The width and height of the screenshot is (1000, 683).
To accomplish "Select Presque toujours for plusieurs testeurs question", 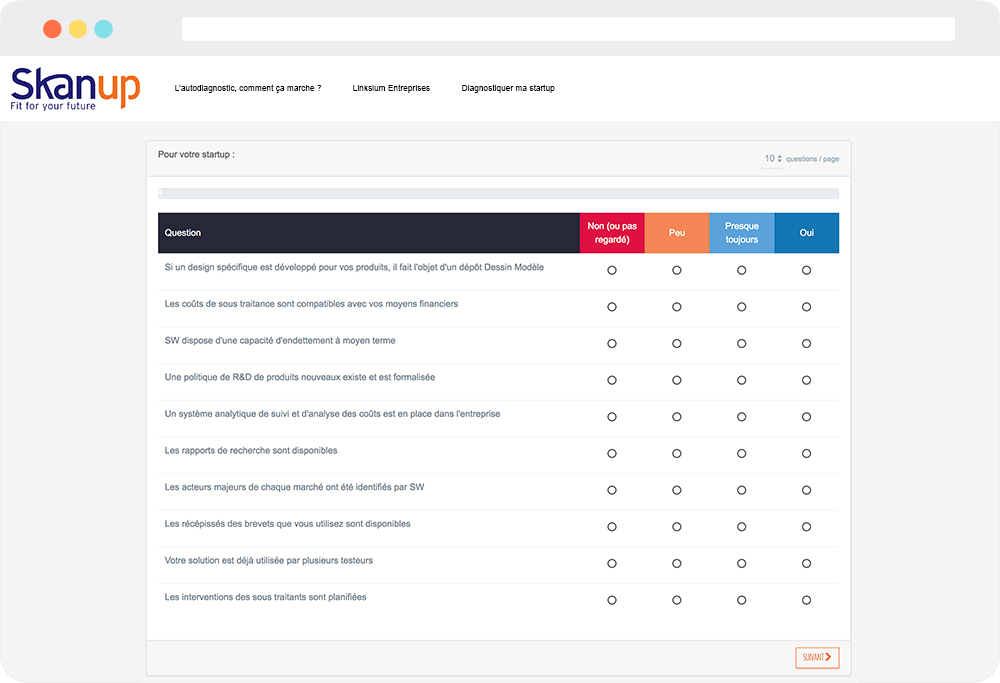I will click(x=742, y=564).
